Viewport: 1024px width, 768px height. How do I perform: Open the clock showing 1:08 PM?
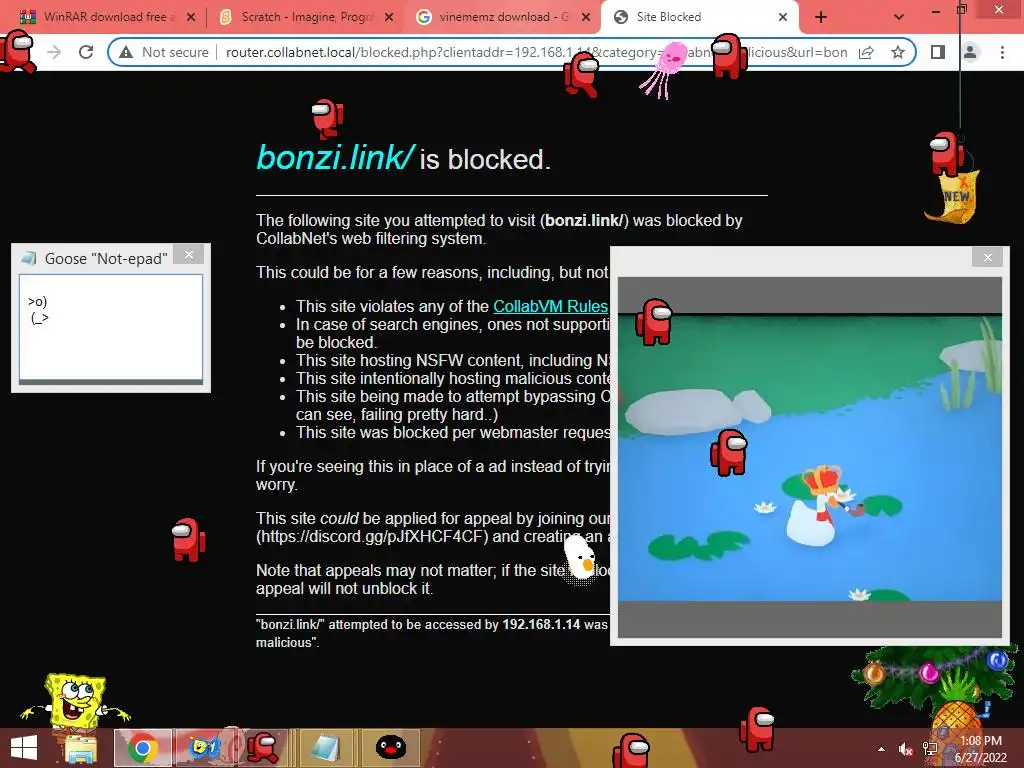click(x=981, y=749)
